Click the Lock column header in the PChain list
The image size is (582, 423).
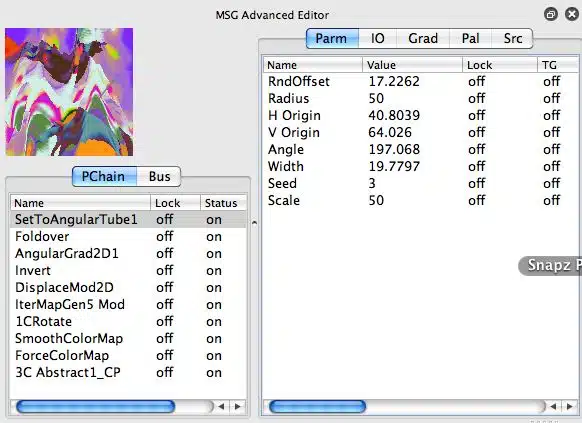click(x=175, y=203)
